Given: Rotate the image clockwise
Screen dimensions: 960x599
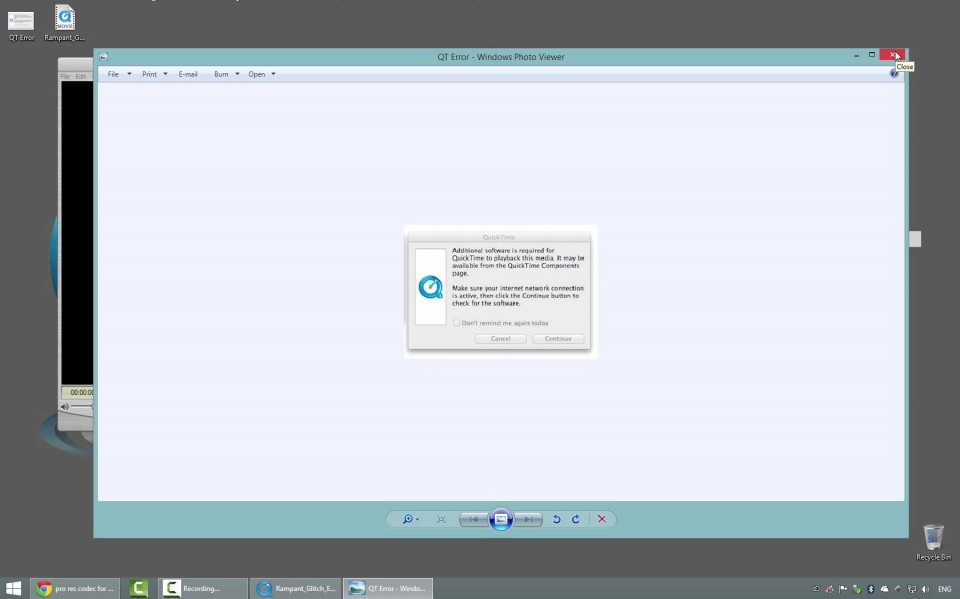Looking at the screenshot, I should coord(576,519).
